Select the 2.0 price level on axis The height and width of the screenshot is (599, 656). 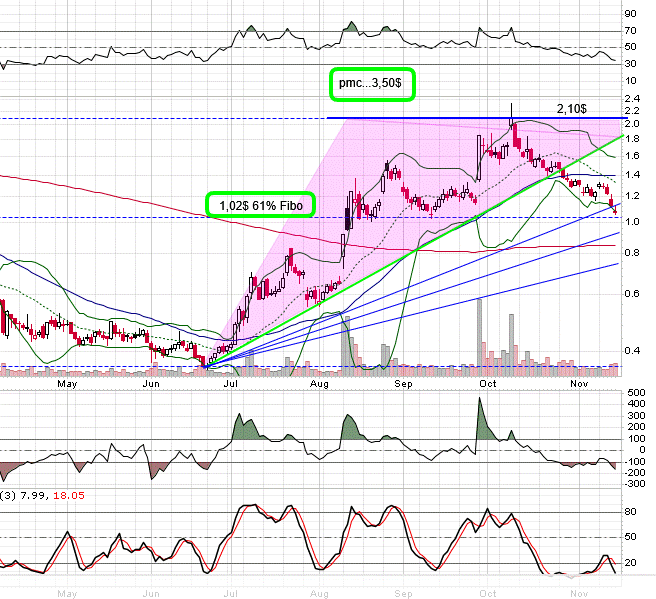pyautogui.click(x=631, y=123)
